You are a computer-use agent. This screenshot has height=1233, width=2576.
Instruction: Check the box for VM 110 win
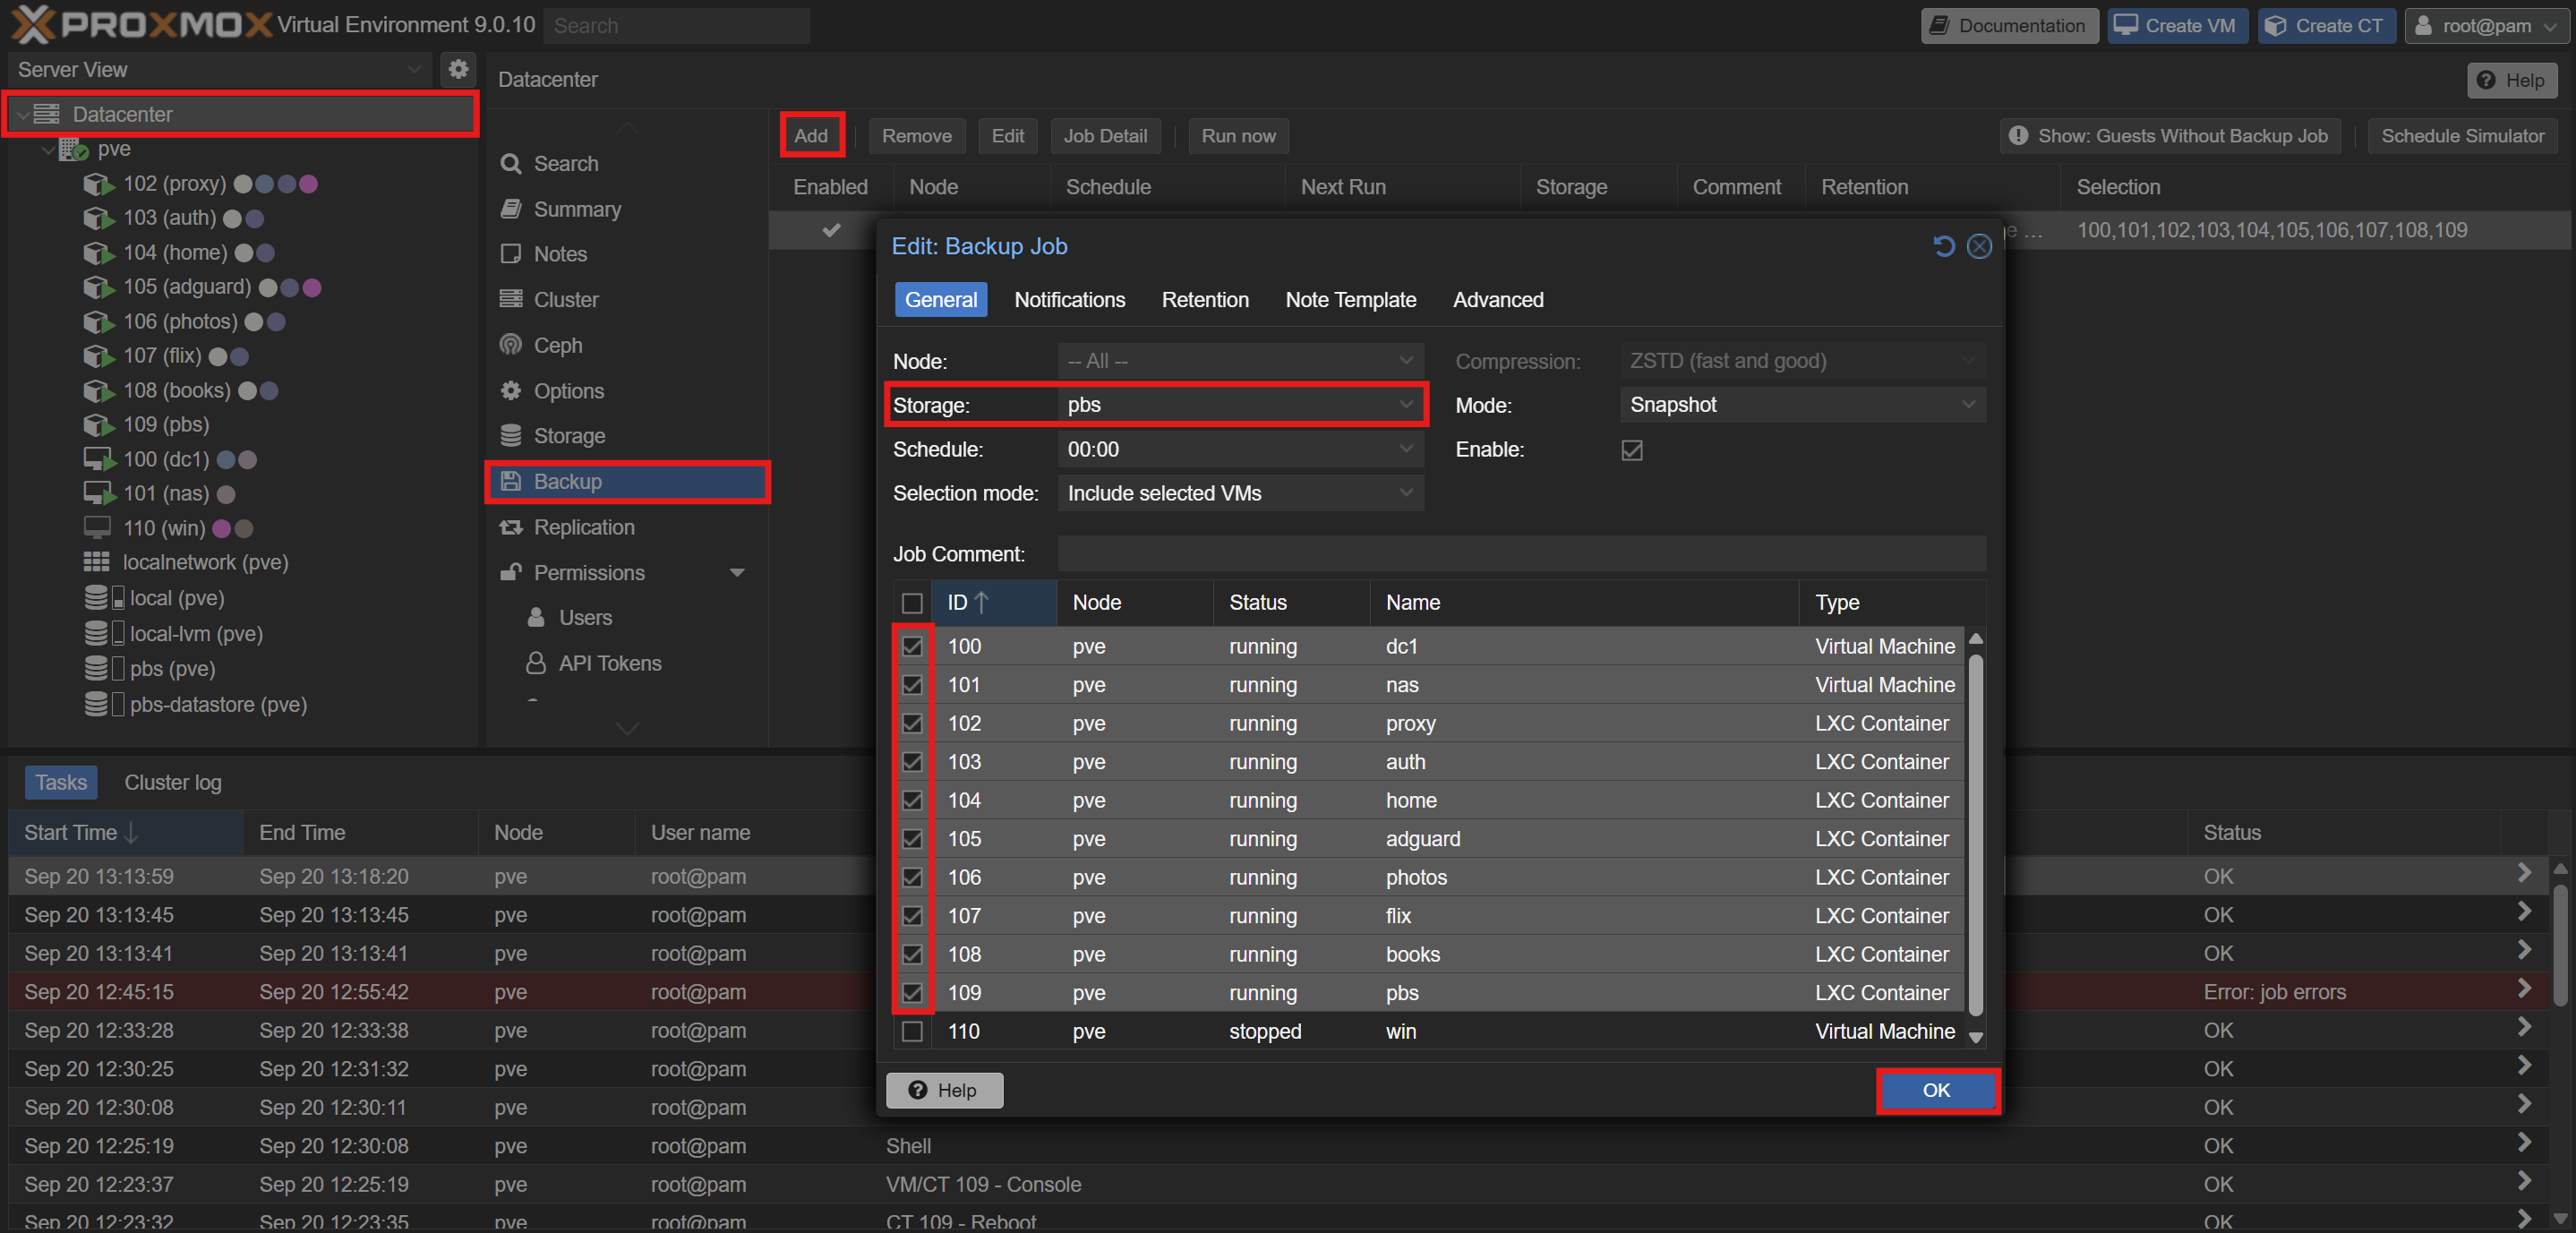[x=911, y=1031]
